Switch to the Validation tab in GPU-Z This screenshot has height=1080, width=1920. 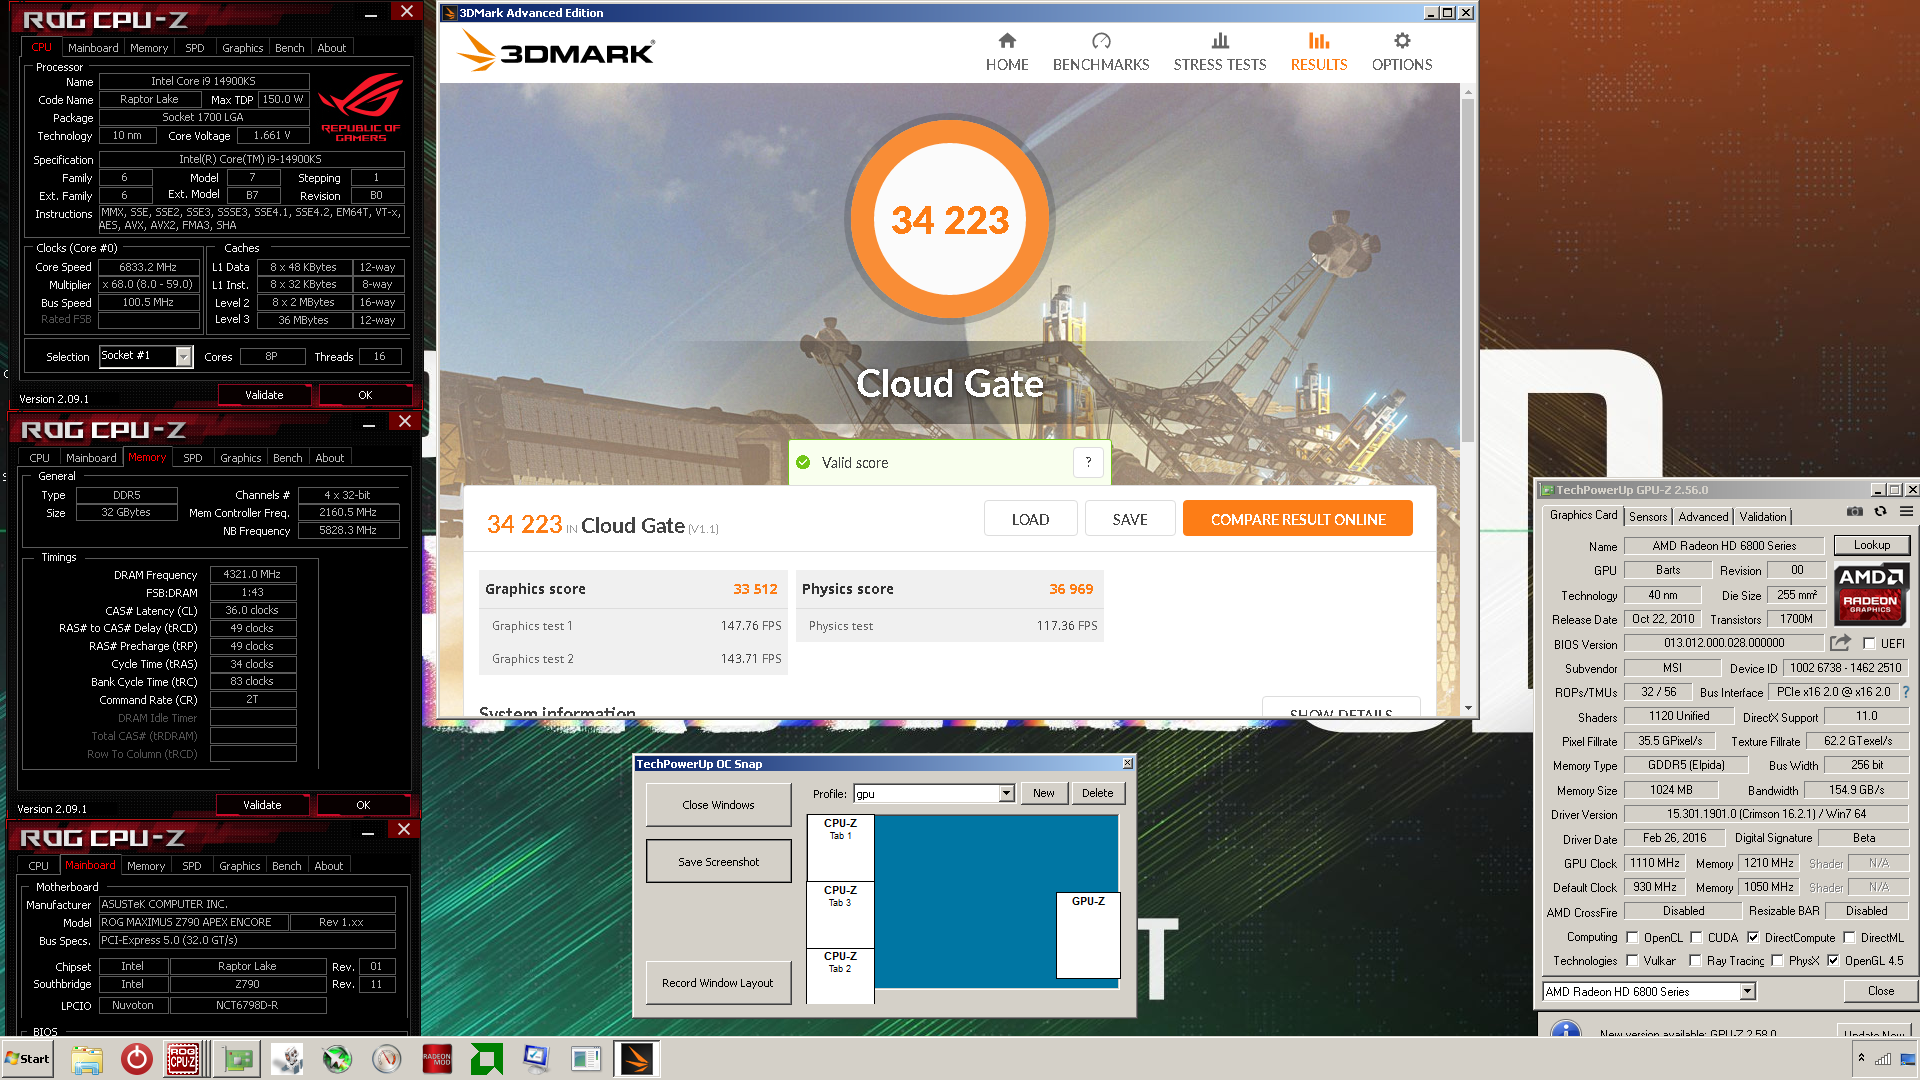point(1763,517)
